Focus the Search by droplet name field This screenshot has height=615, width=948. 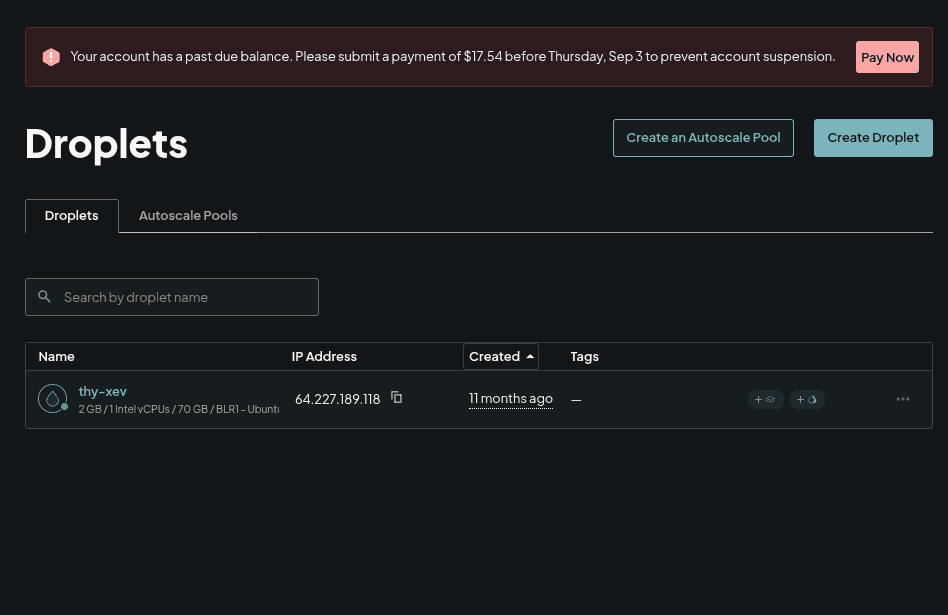[x=172, y=297]
